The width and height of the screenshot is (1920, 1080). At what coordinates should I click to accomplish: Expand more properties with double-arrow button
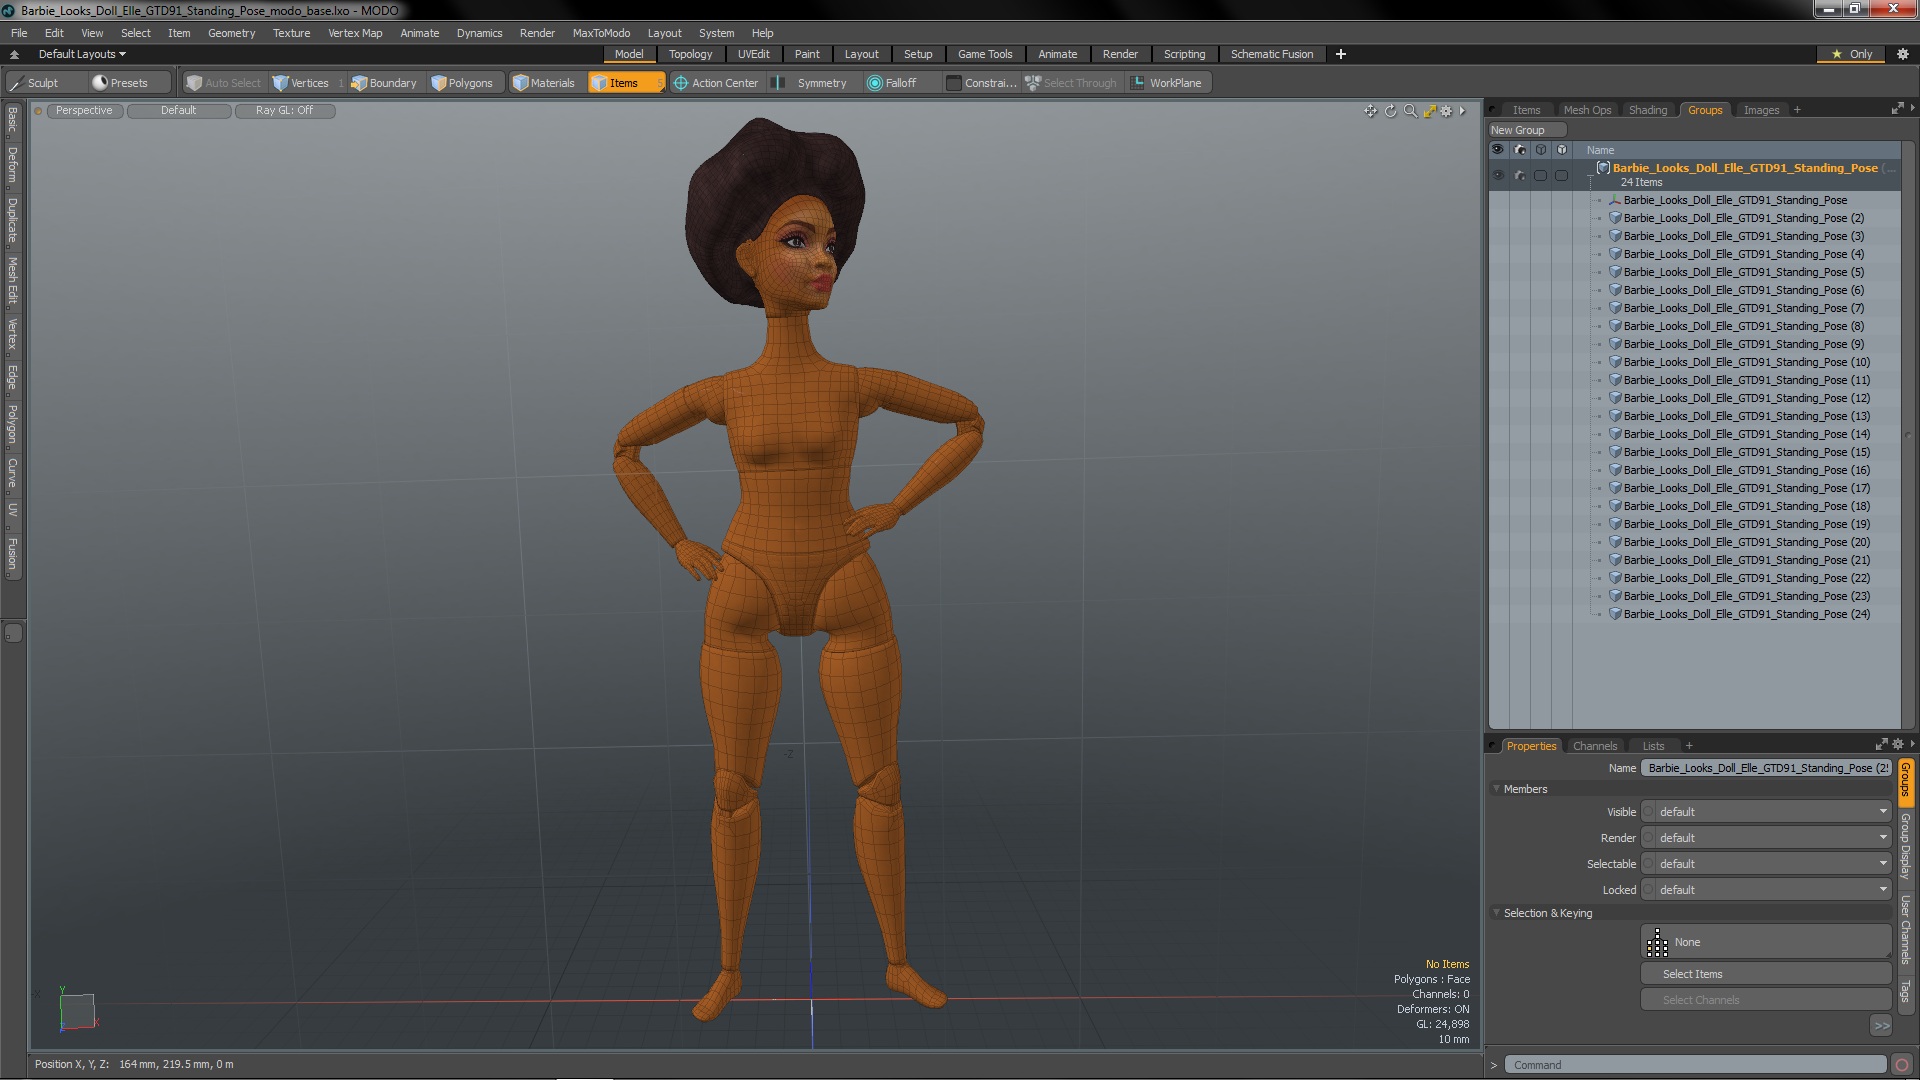coord(1881,1026)
